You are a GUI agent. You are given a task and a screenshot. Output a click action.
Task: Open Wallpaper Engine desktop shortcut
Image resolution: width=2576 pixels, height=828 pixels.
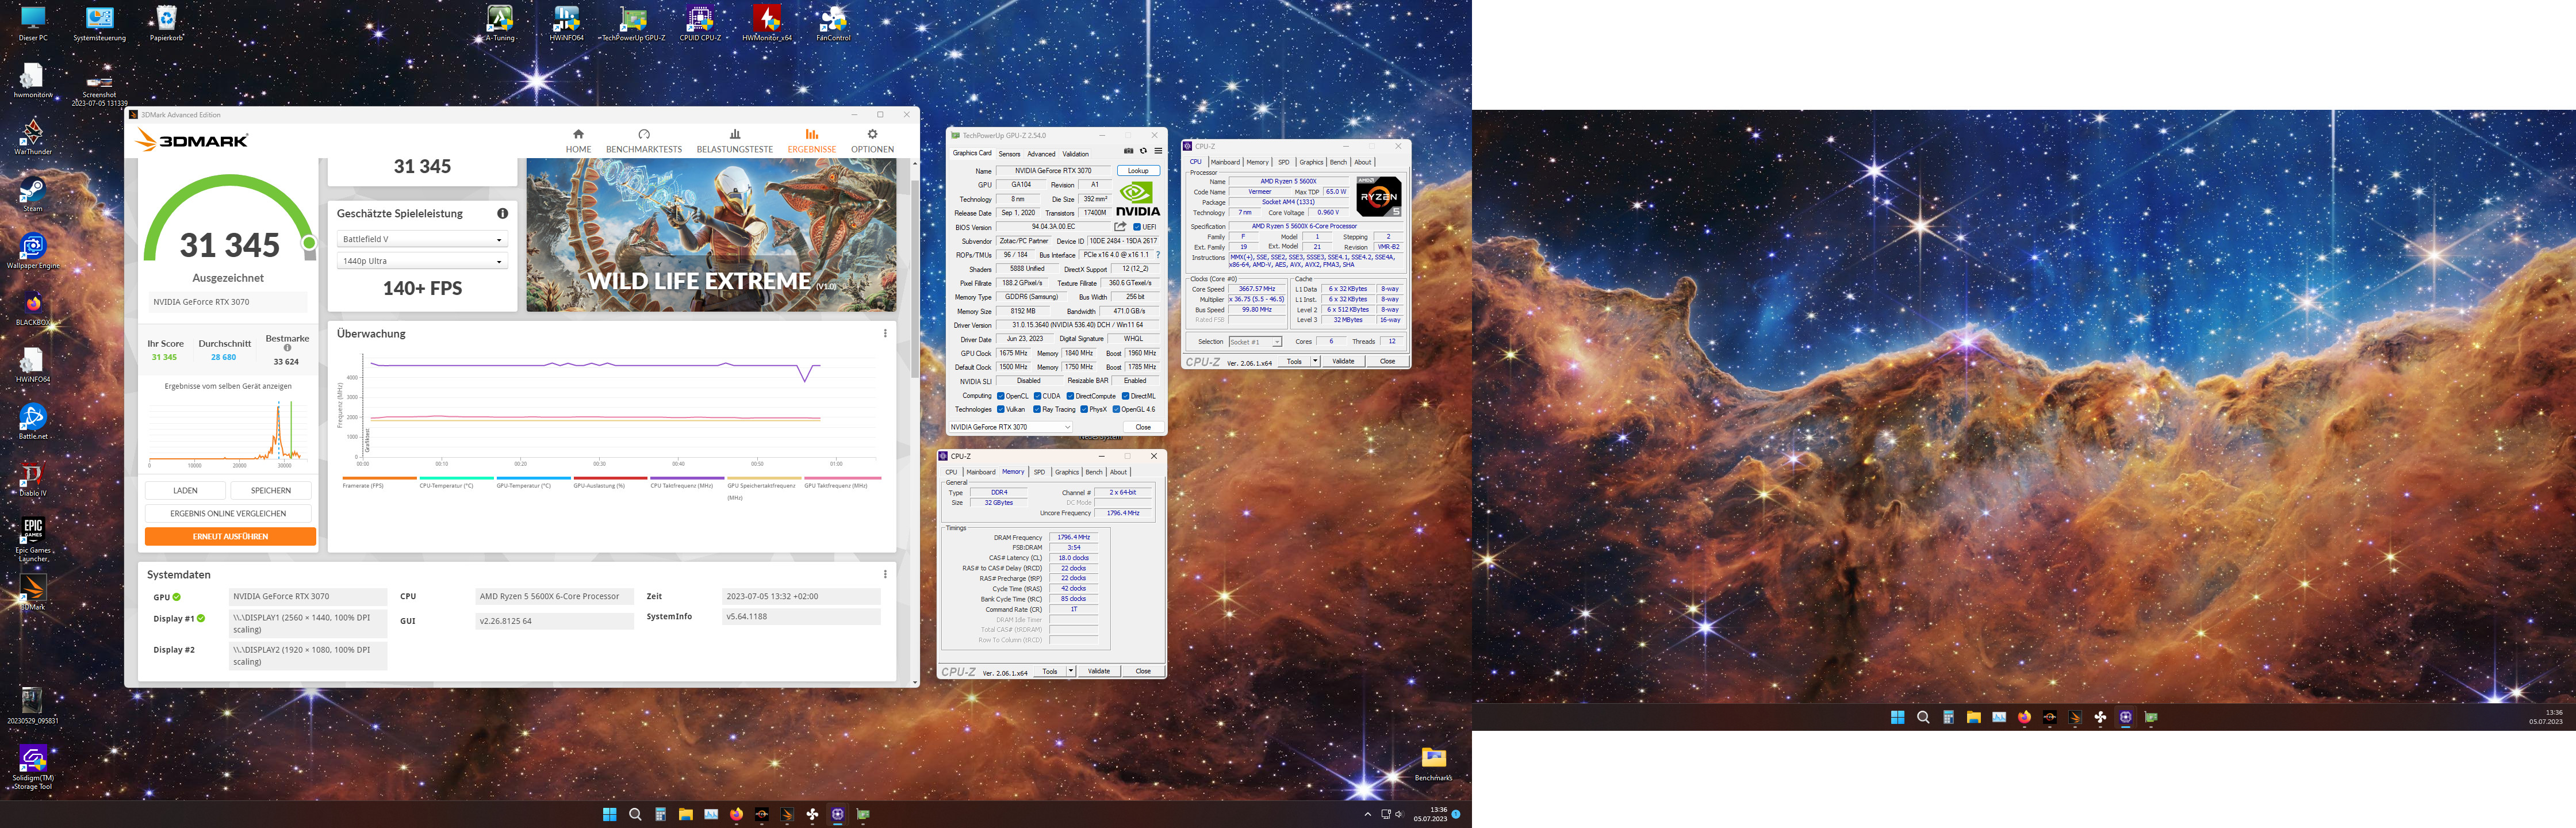33,251
